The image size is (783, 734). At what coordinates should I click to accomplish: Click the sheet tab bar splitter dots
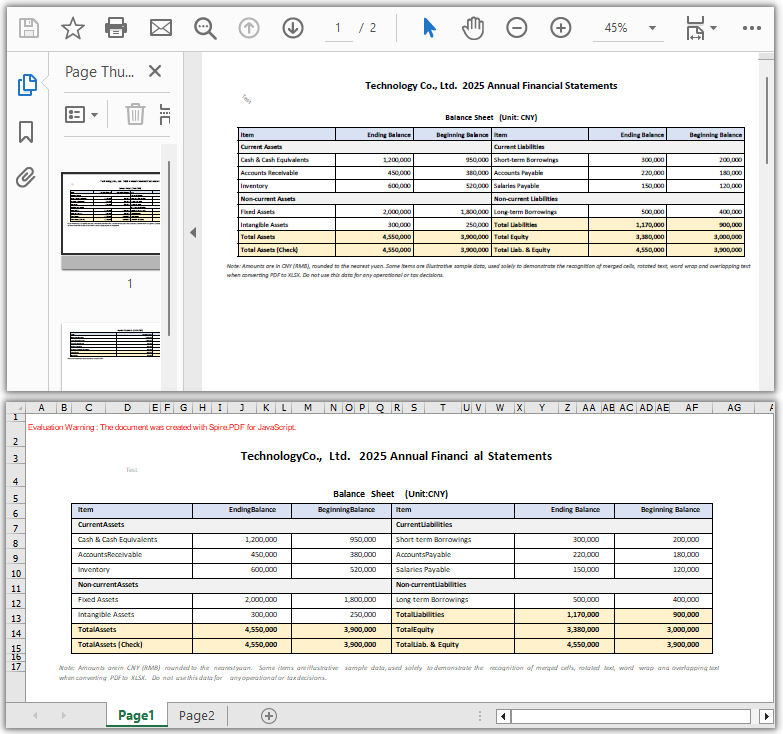pos(479,716)
